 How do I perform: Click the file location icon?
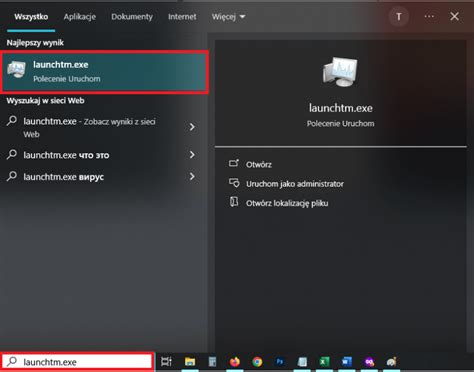pyautogui.click(x=234, y=202)
